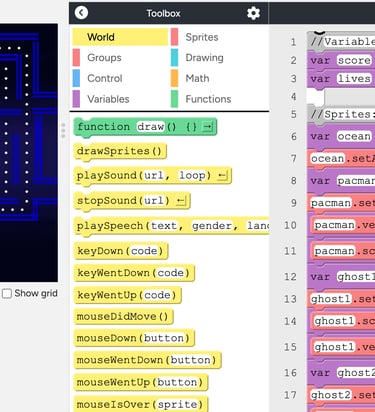The height and width of the screenshot is (412, 375).
Task: Pick the stopSound(url) block
Action: click(132, 201)
